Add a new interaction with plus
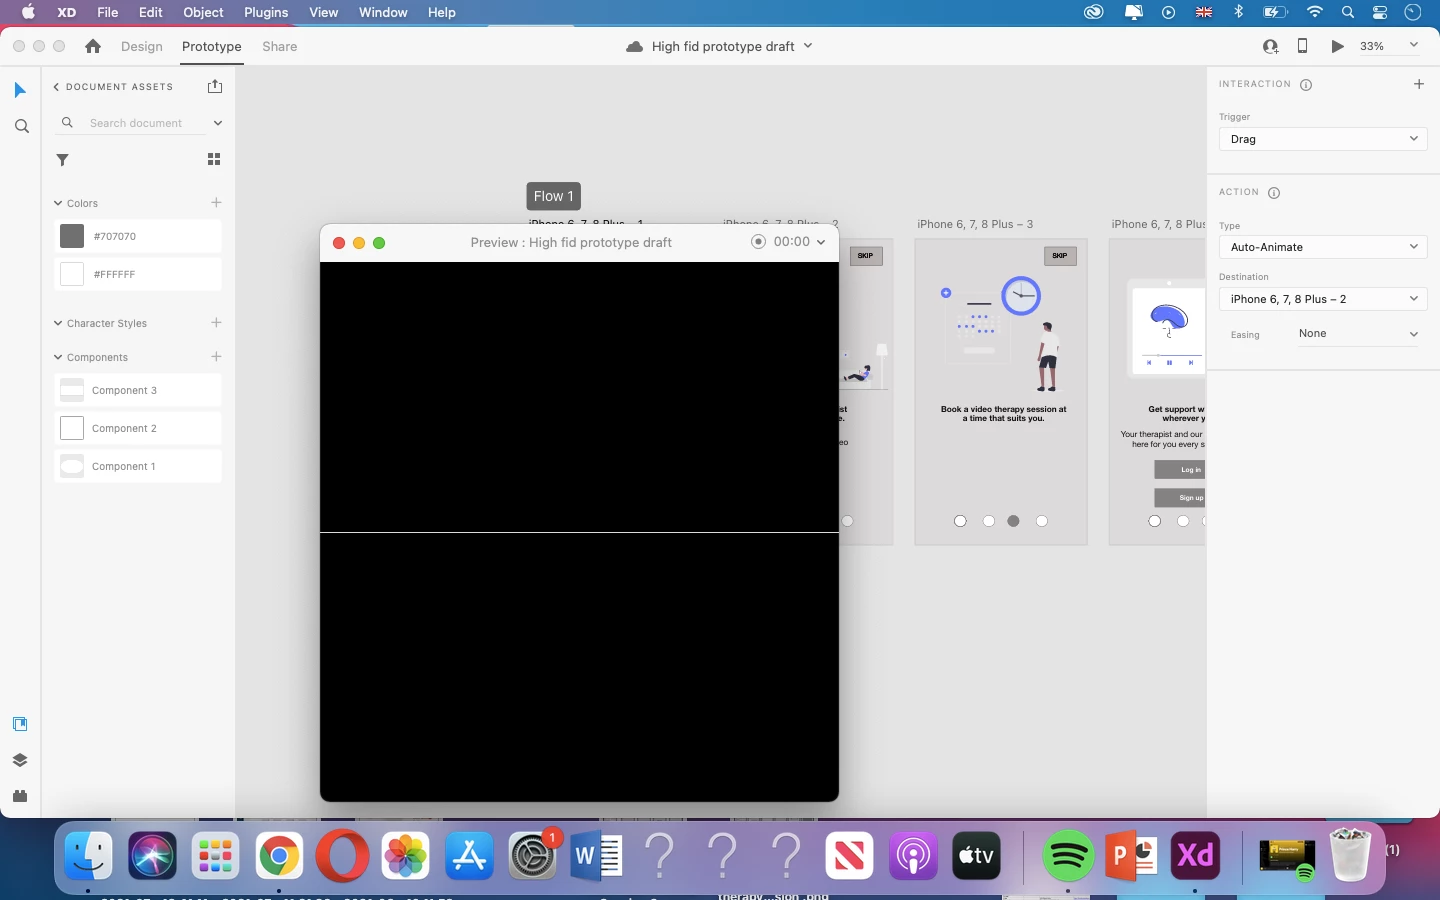 [1419, 84]
